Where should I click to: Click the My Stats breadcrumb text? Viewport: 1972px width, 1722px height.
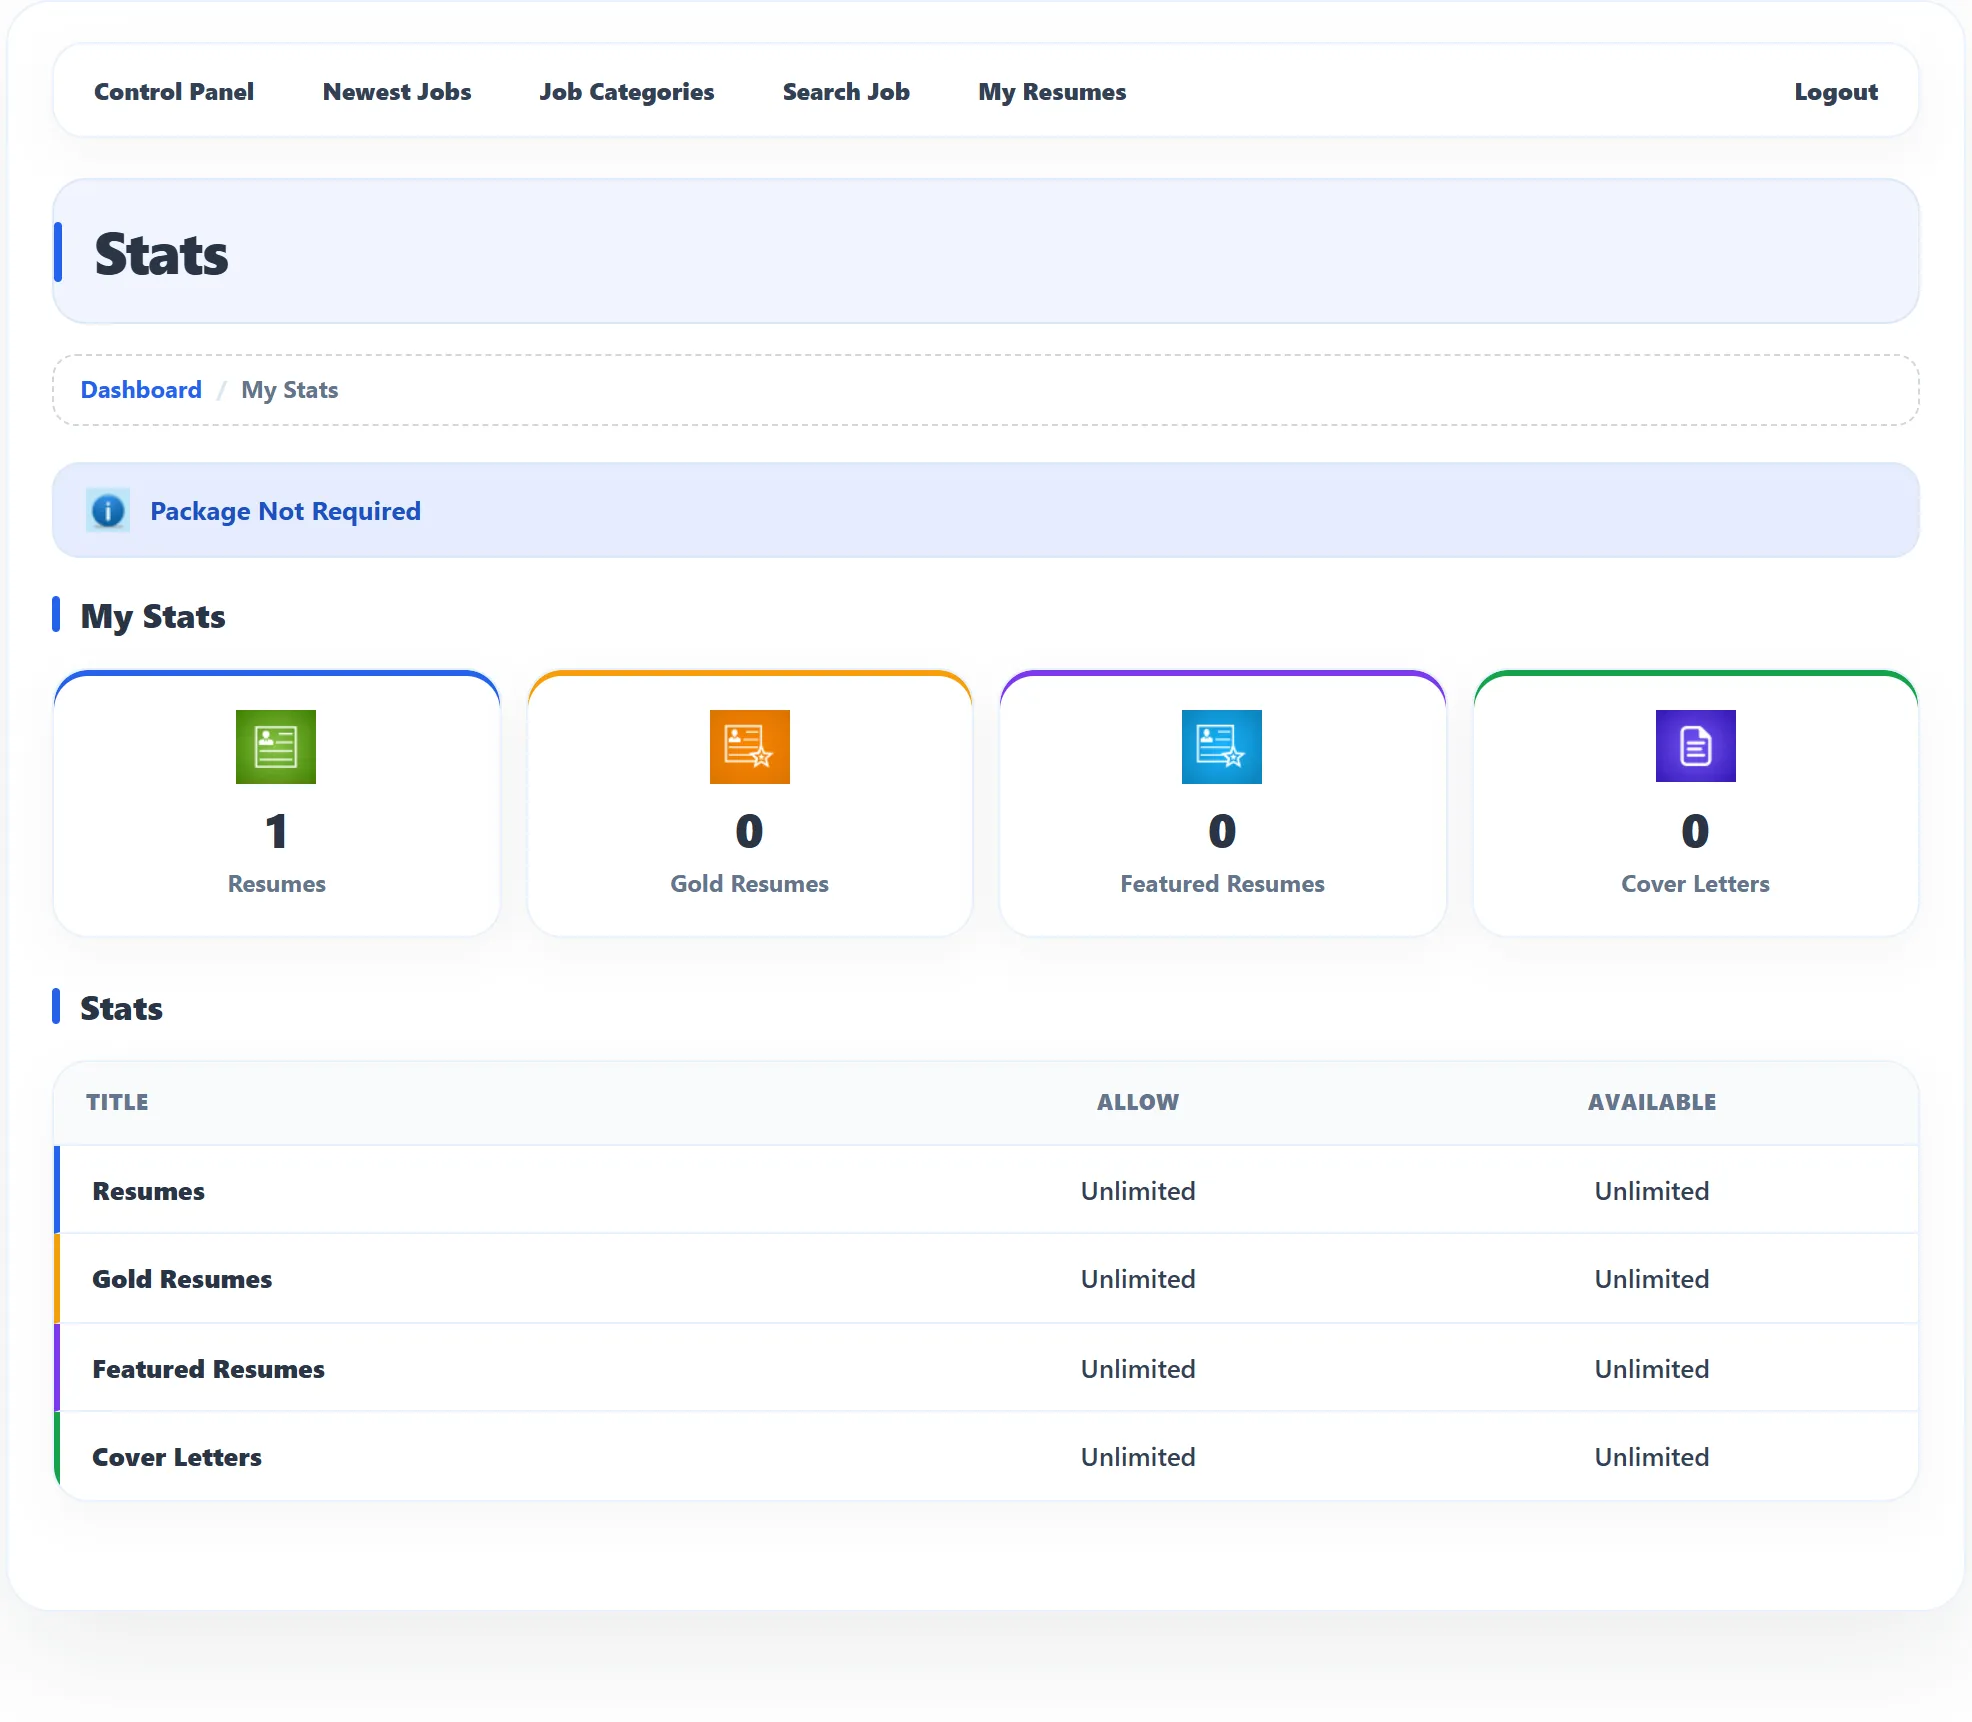pos(290,390)
